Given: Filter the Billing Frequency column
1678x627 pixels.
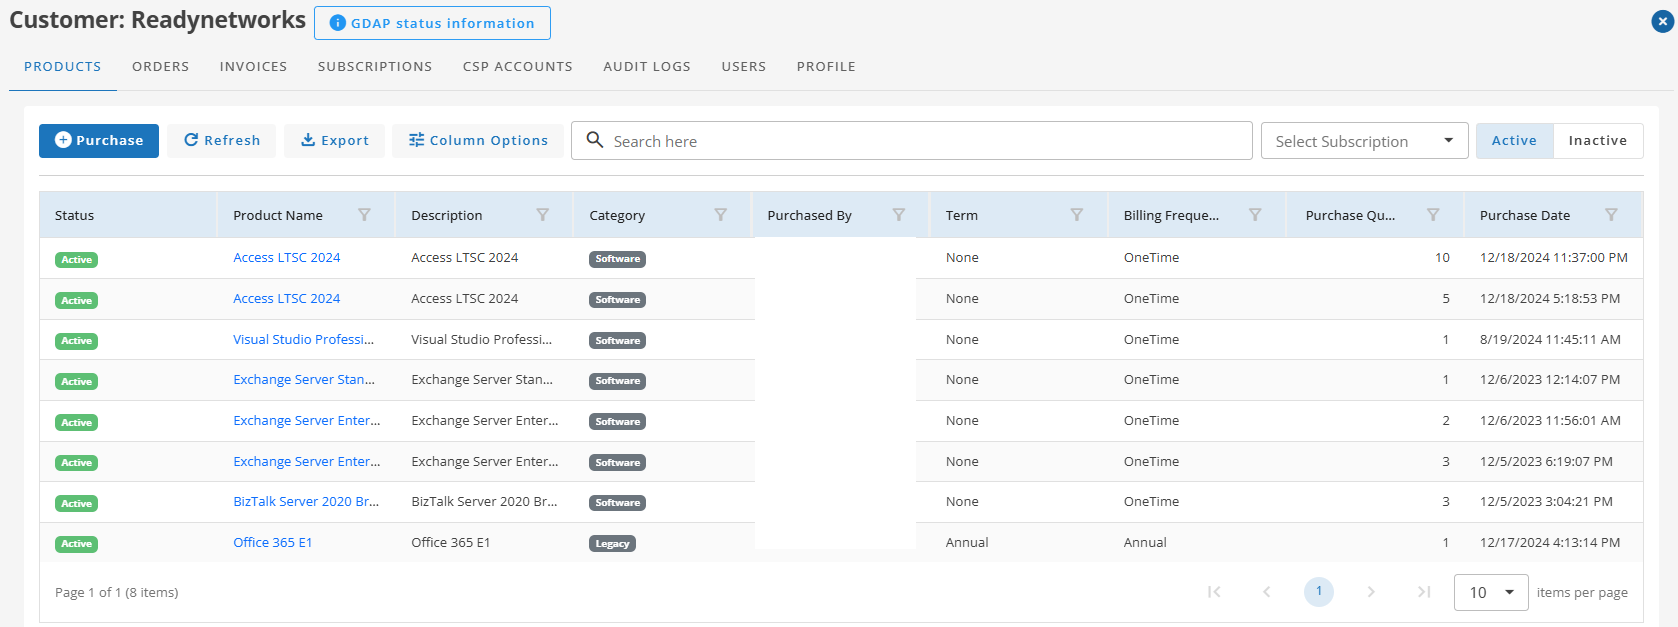Looking at the screenshot, I should point(1254,215).
